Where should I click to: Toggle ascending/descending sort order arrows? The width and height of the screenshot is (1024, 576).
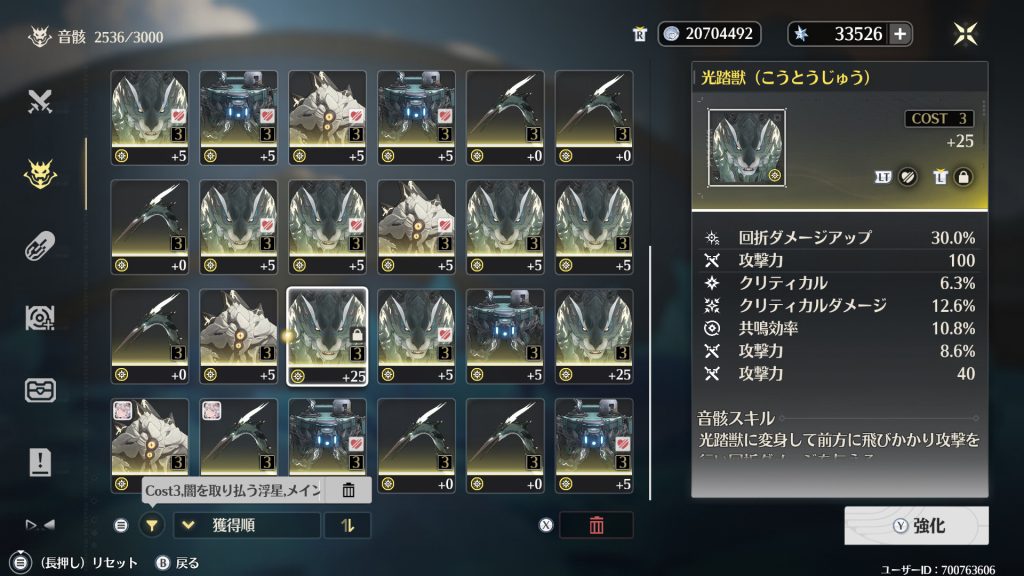point(347,525)
